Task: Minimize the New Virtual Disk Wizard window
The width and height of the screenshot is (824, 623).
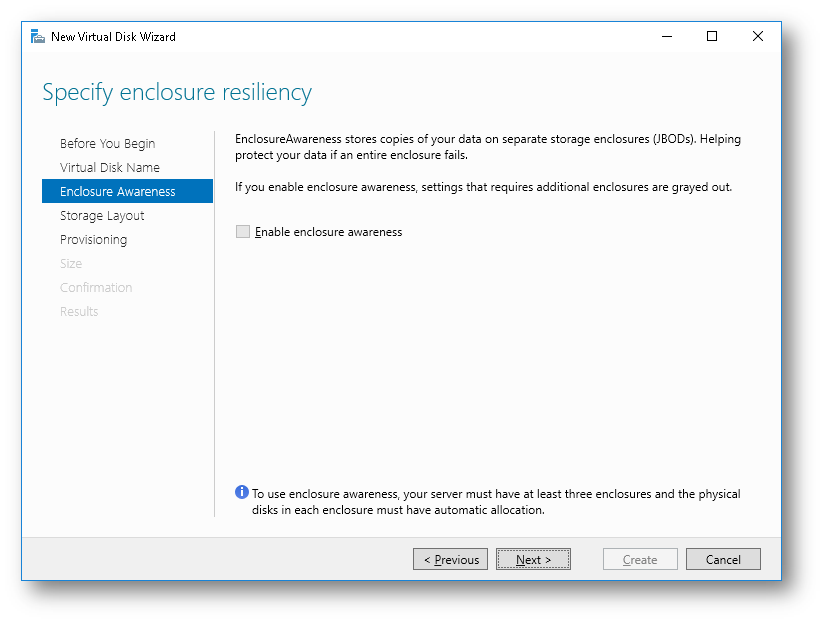Action: coord(666,36)
